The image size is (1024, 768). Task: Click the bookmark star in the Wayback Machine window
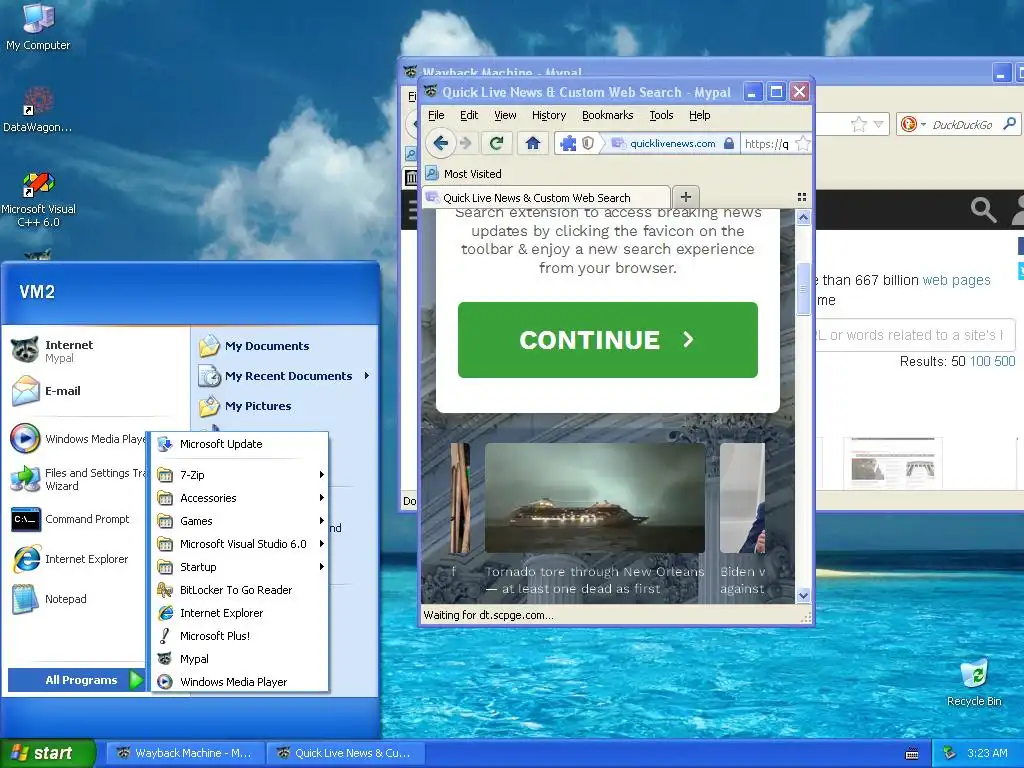[859, 124]
